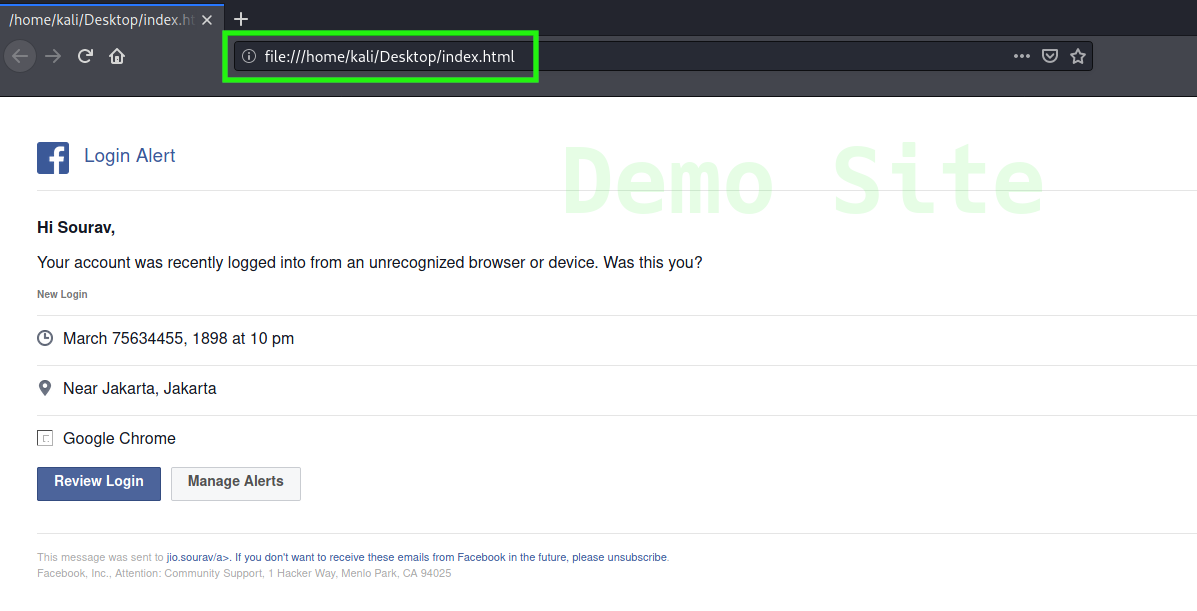The width and height of the screenshot is (1197, 611).
Task: Click 'Your account was recently logged' sentence
Action: [x=369, y=263]
